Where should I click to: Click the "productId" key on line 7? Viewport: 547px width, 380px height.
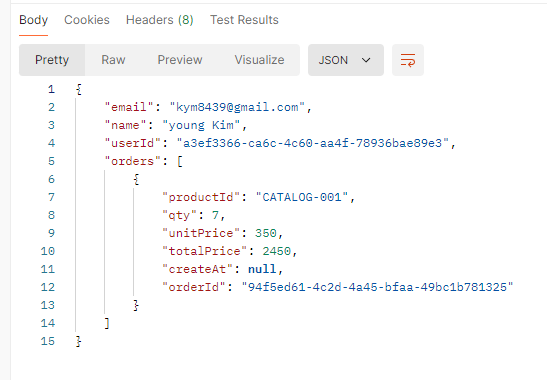click(x=201, y=197)
